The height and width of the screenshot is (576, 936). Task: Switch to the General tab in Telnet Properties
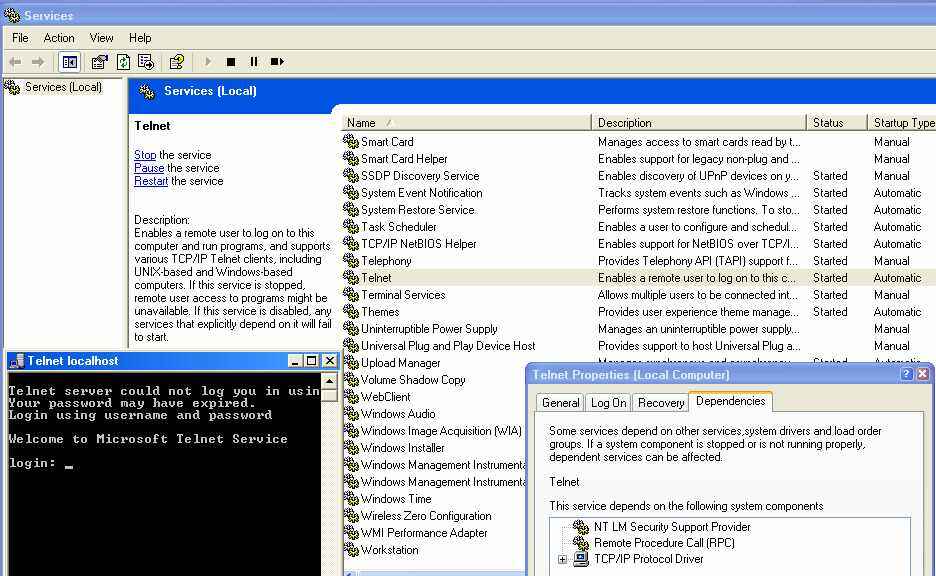click(x=561, y=403)
